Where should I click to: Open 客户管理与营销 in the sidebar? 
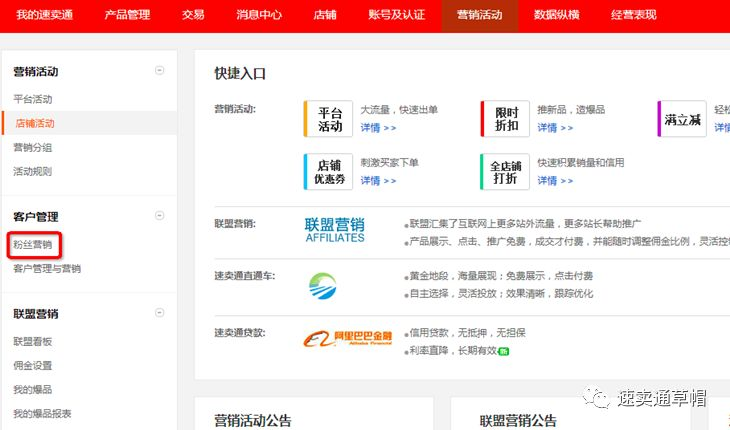[47, 269]
